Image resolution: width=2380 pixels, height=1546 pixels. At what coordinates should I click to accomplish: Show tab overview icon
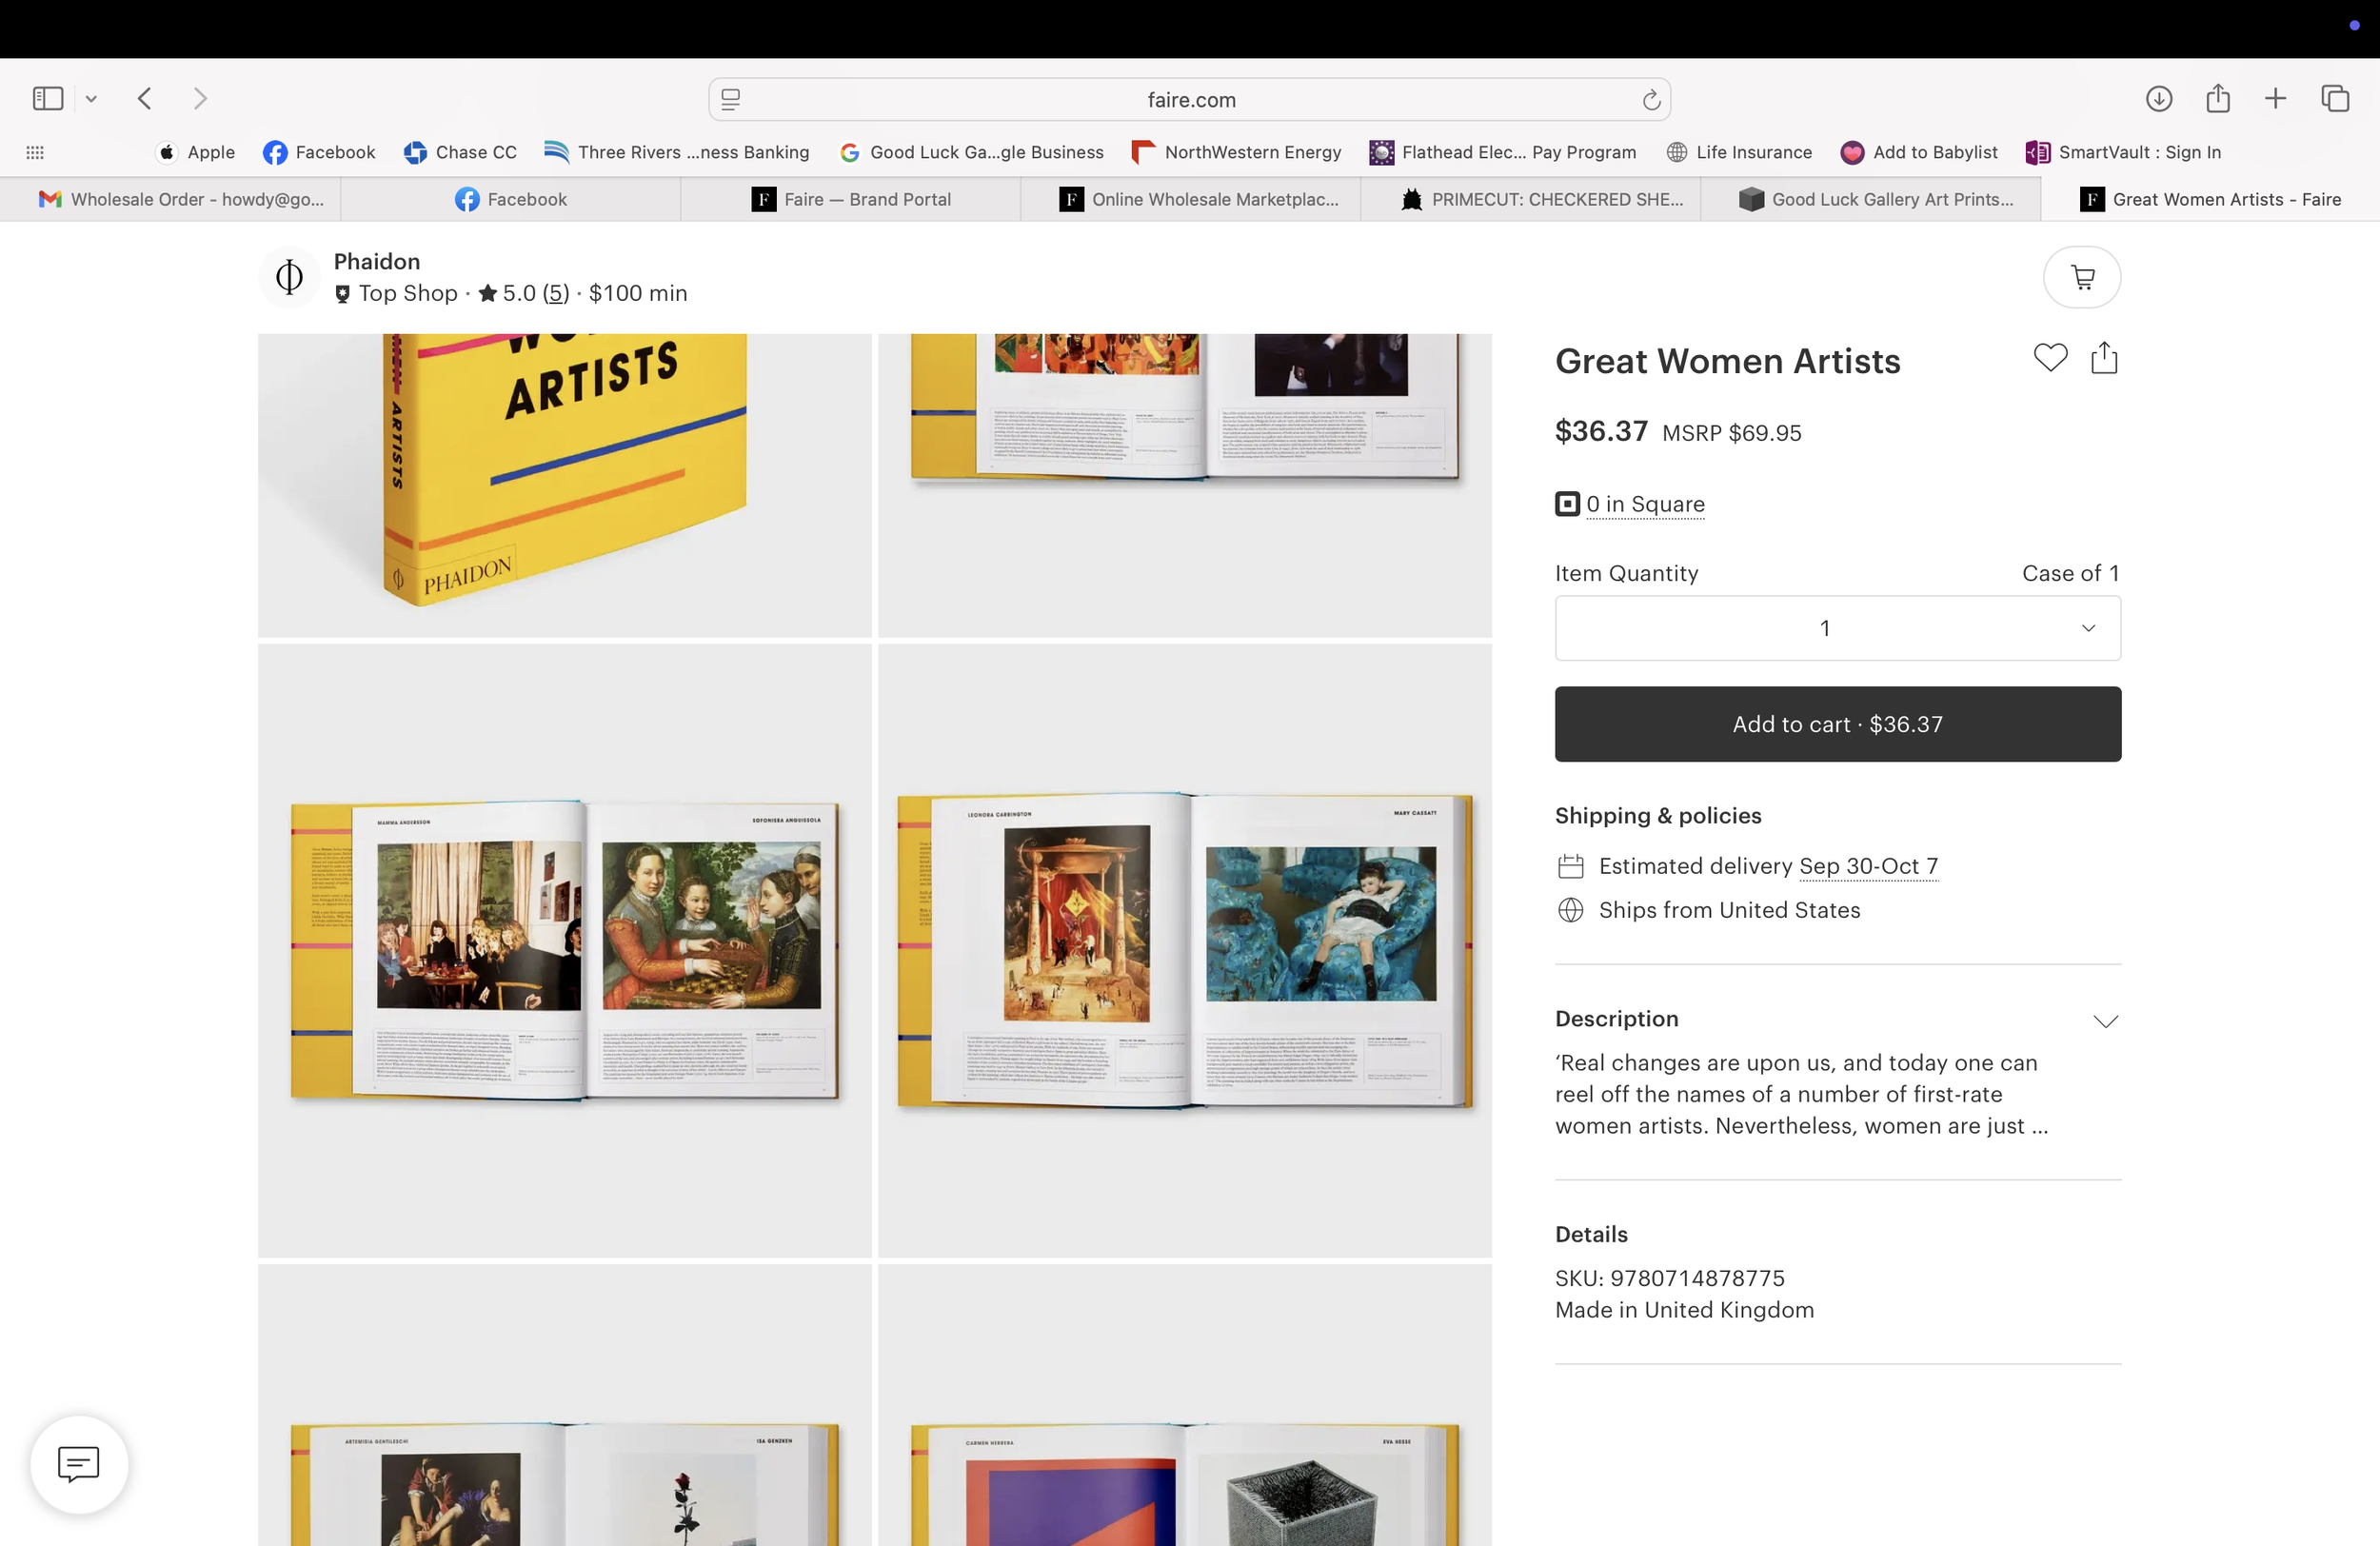(2335, 98)
